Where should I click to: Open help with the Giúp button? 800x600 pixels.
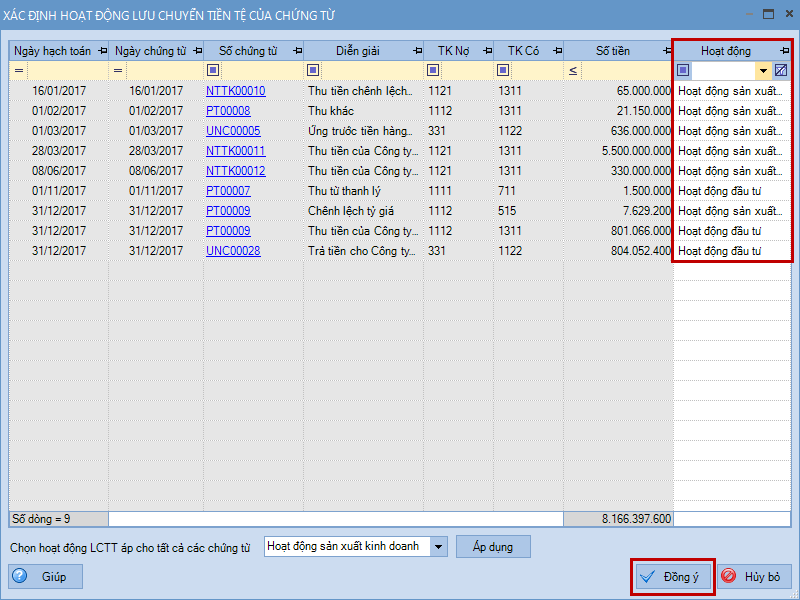click(x=47, y=577)
